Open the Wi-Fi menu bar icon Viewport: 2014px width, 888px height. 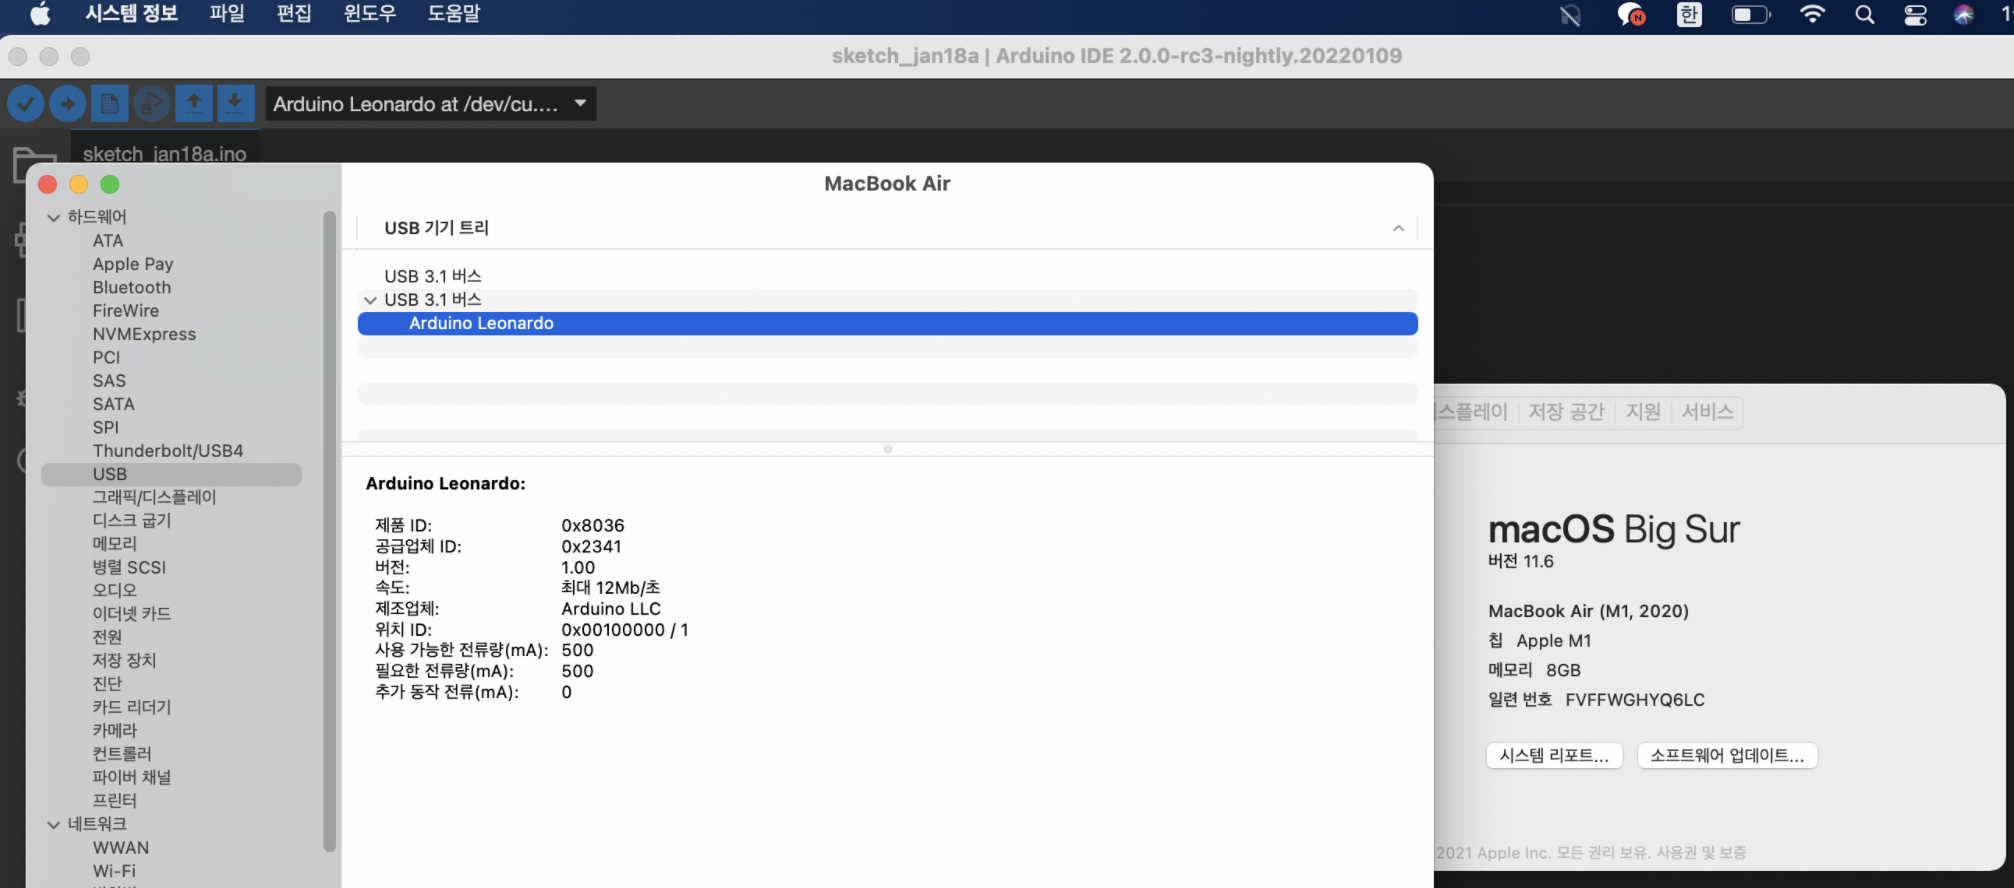click(x=1812, y=14)
